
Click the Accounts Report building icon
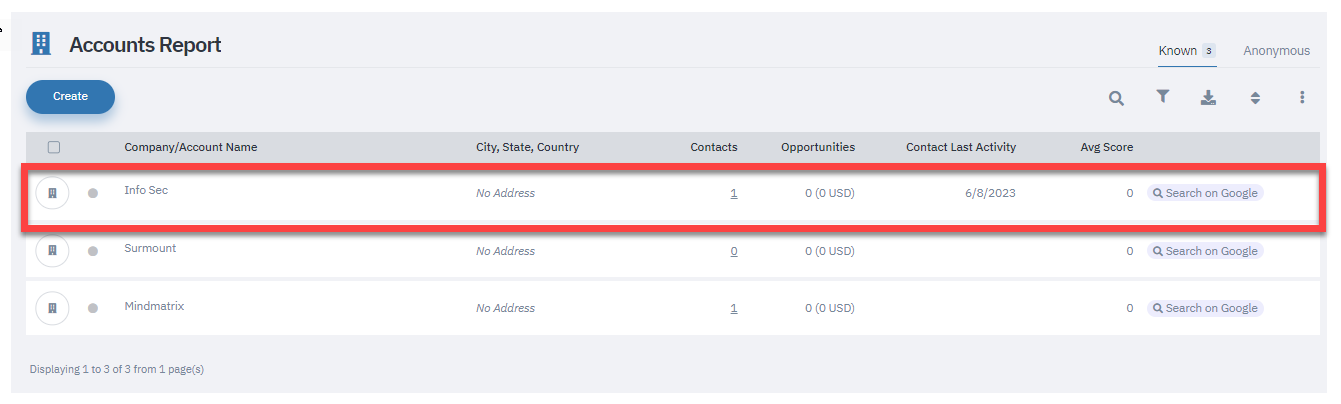click(x=41, y=43)
